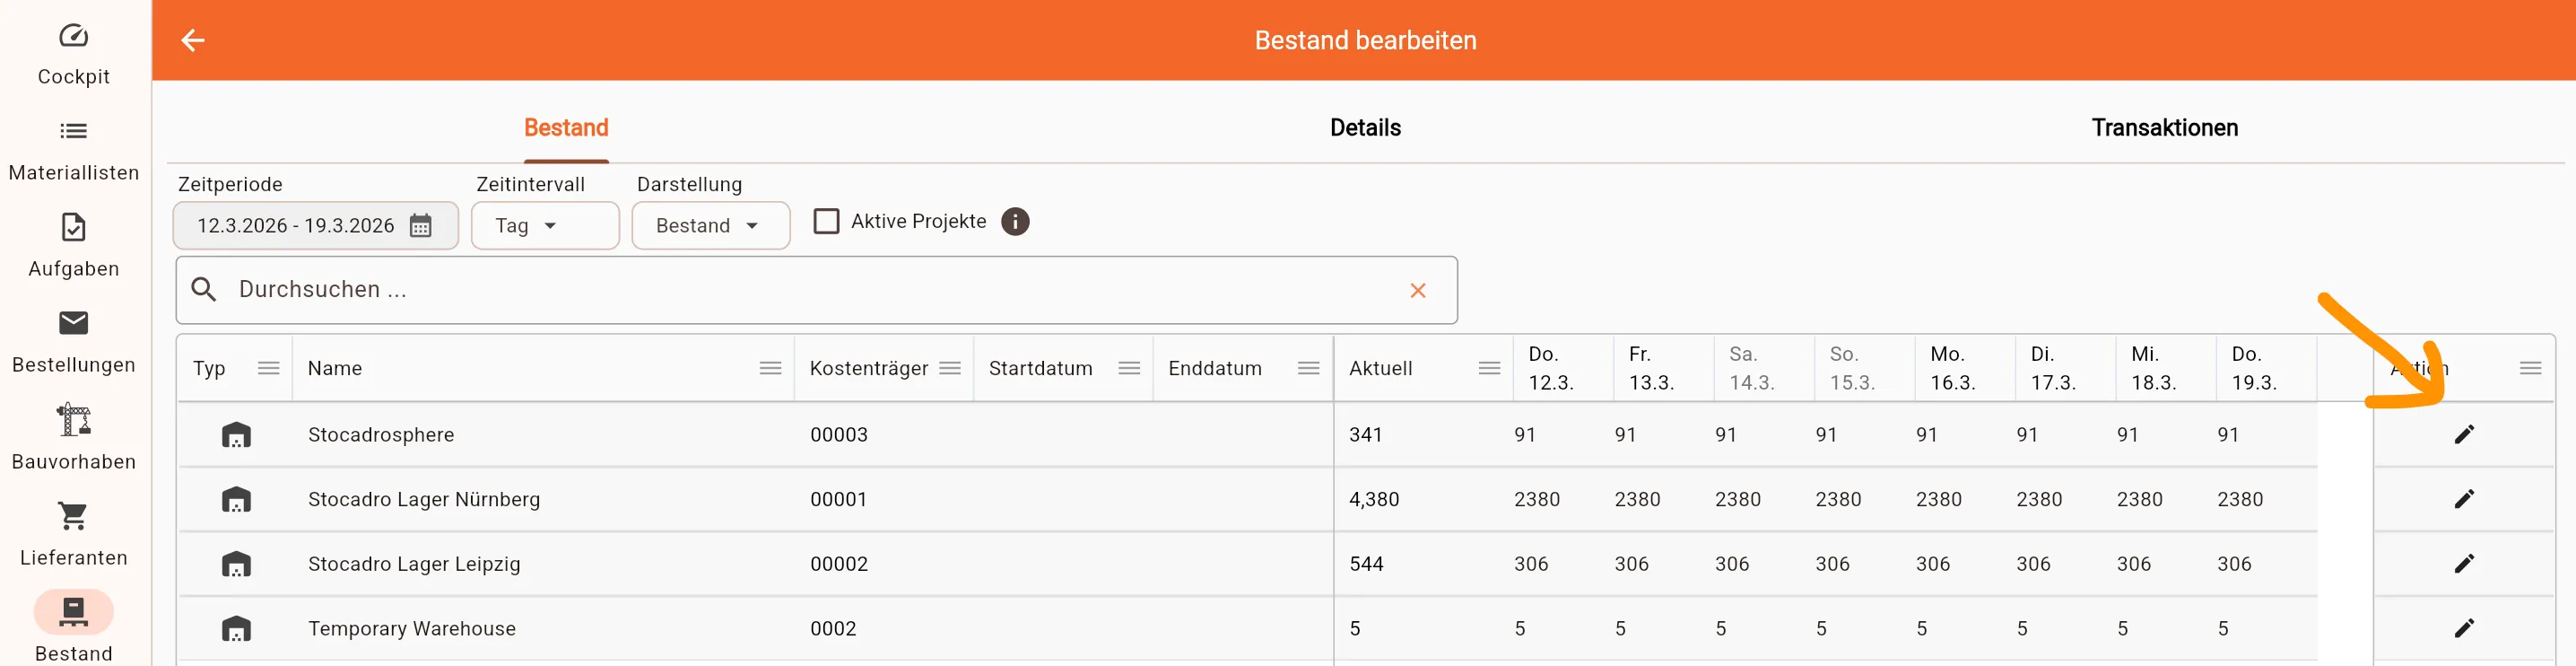
Task: Enable the Aktive Projekte checkbox
Action: coord(826,220)
